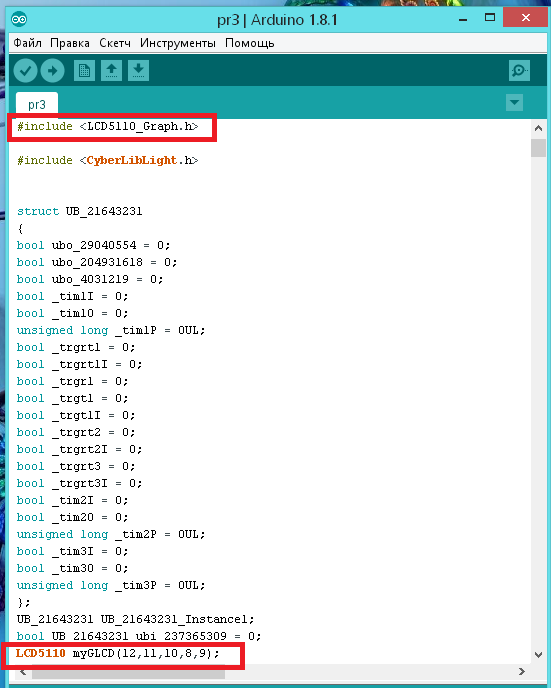
Task: Open the Serial Monitor magnifier icon
Action: [x=519, y=71]
